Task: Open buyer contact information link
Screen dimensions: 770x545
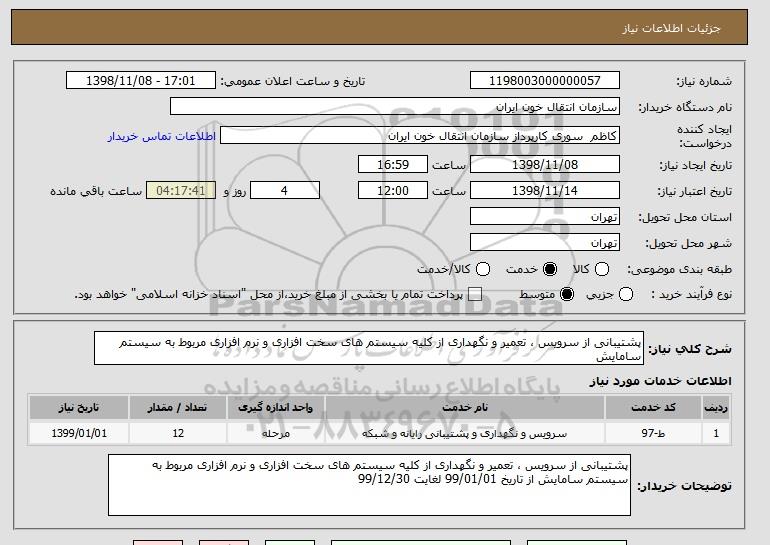Action: point(162,136)
